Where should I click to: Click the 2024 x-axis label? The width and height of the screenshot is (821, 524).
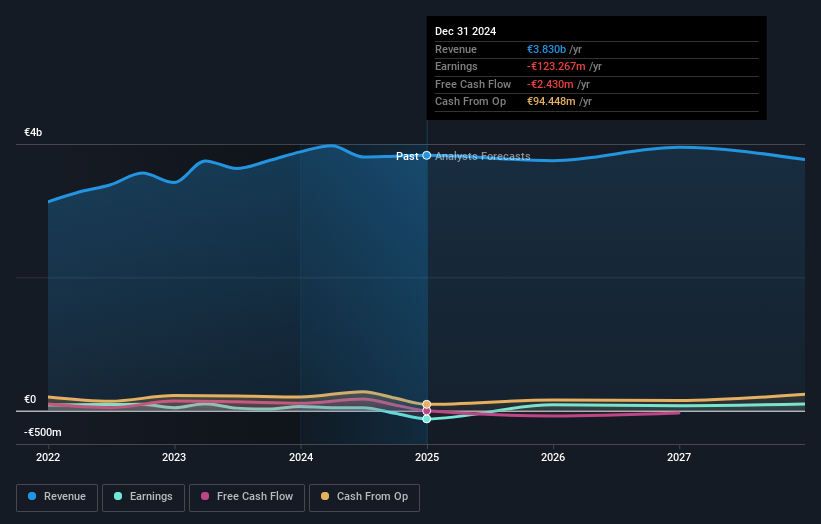[x=301, y=457]
